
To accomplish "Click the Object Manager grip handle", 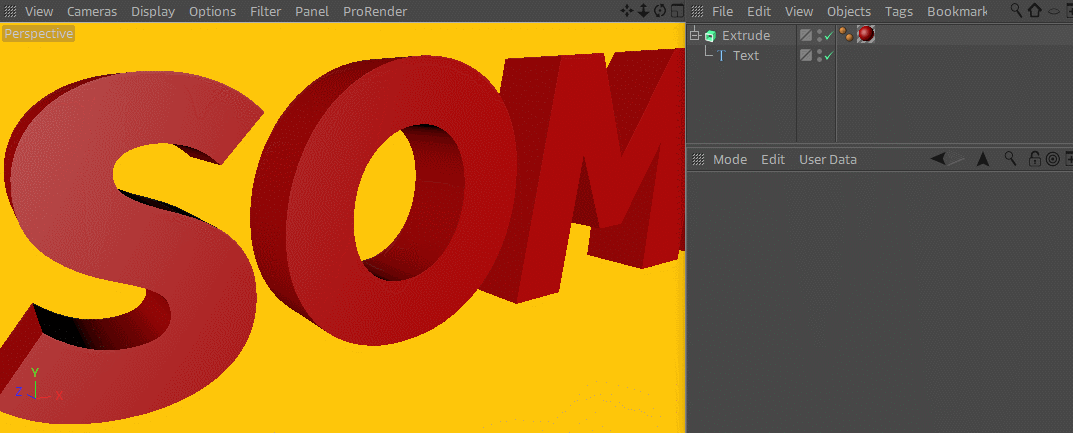I will (698, 12).
